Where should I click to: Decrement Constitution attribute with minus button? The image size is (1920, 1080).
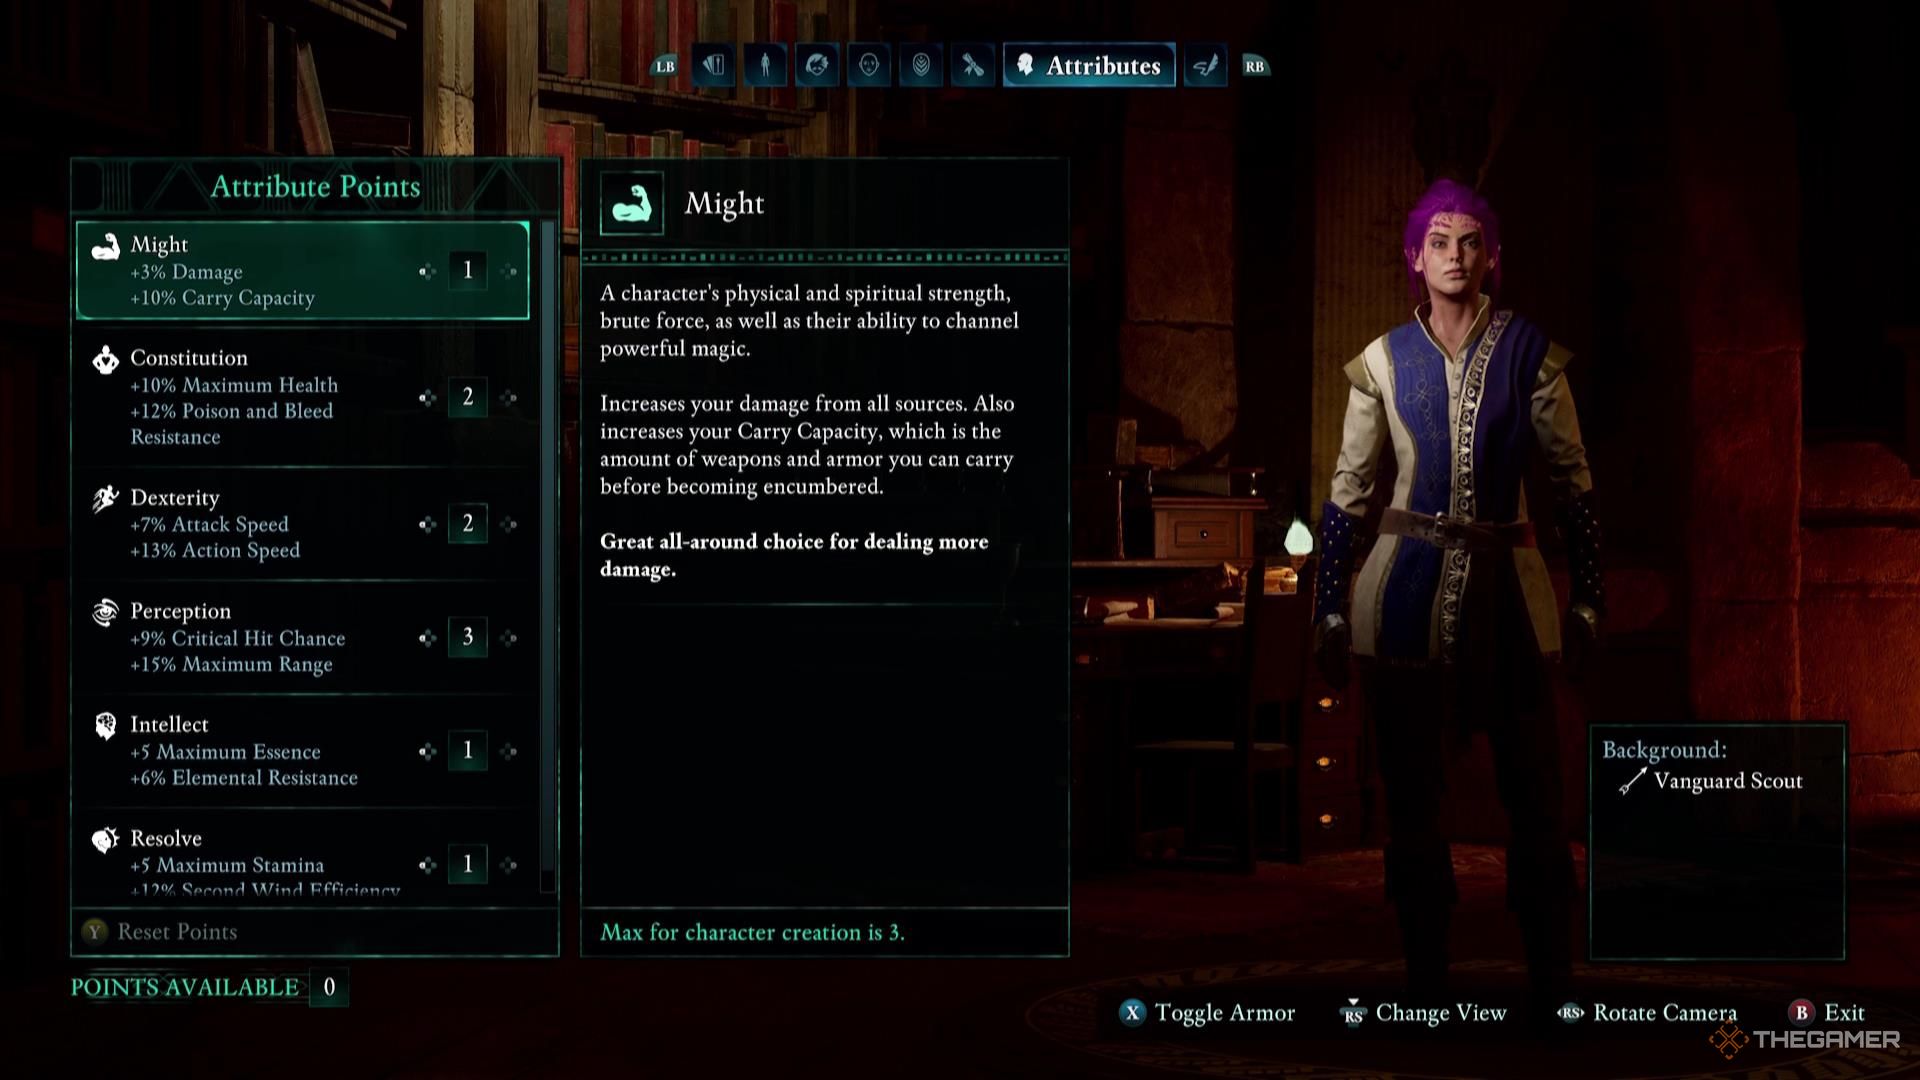[x=425, y=397]
